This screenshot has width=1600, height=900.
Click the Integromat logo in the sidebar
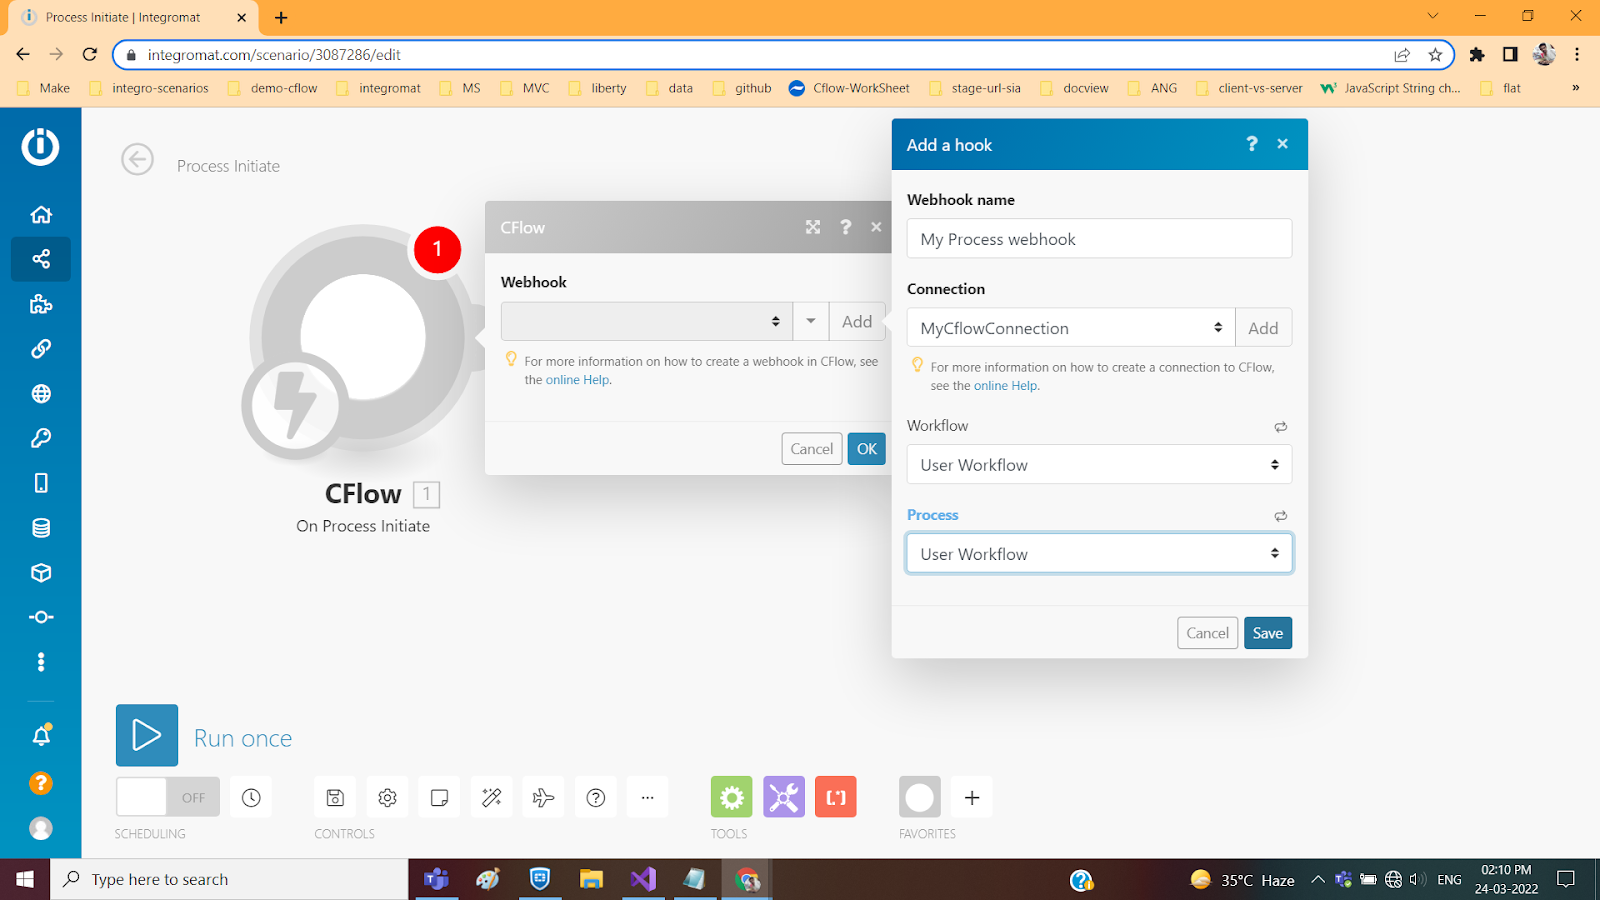[x=41, y=147]
